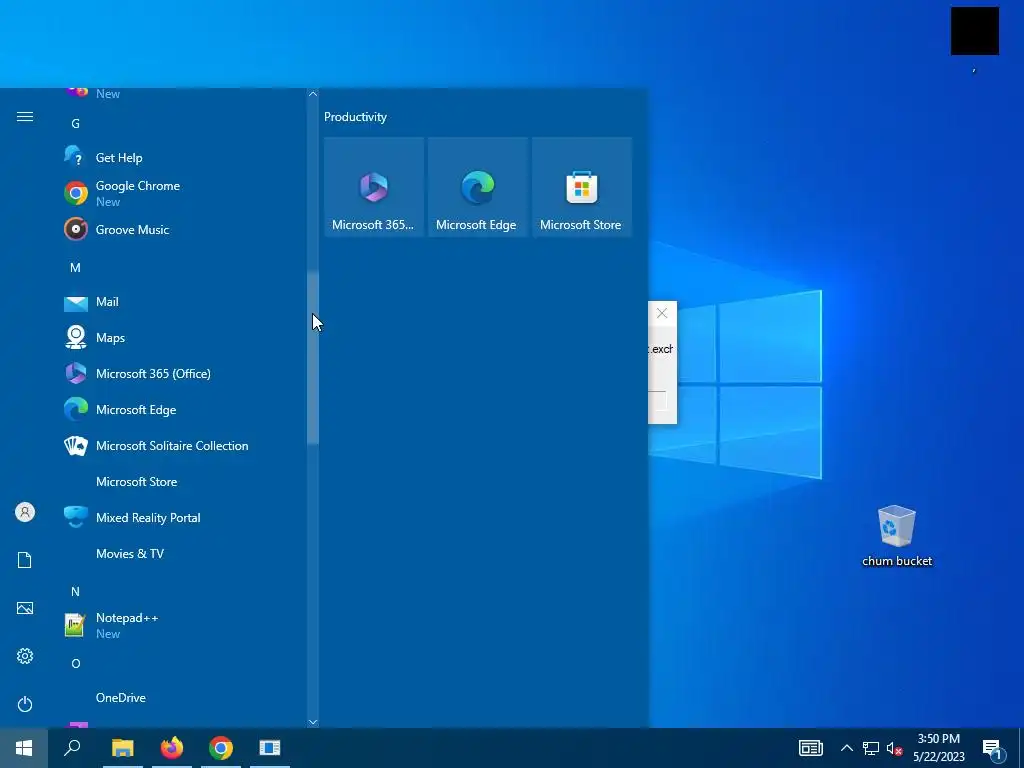Click the letter O section header
The image size is (1024, 768).
coord(76,664)
